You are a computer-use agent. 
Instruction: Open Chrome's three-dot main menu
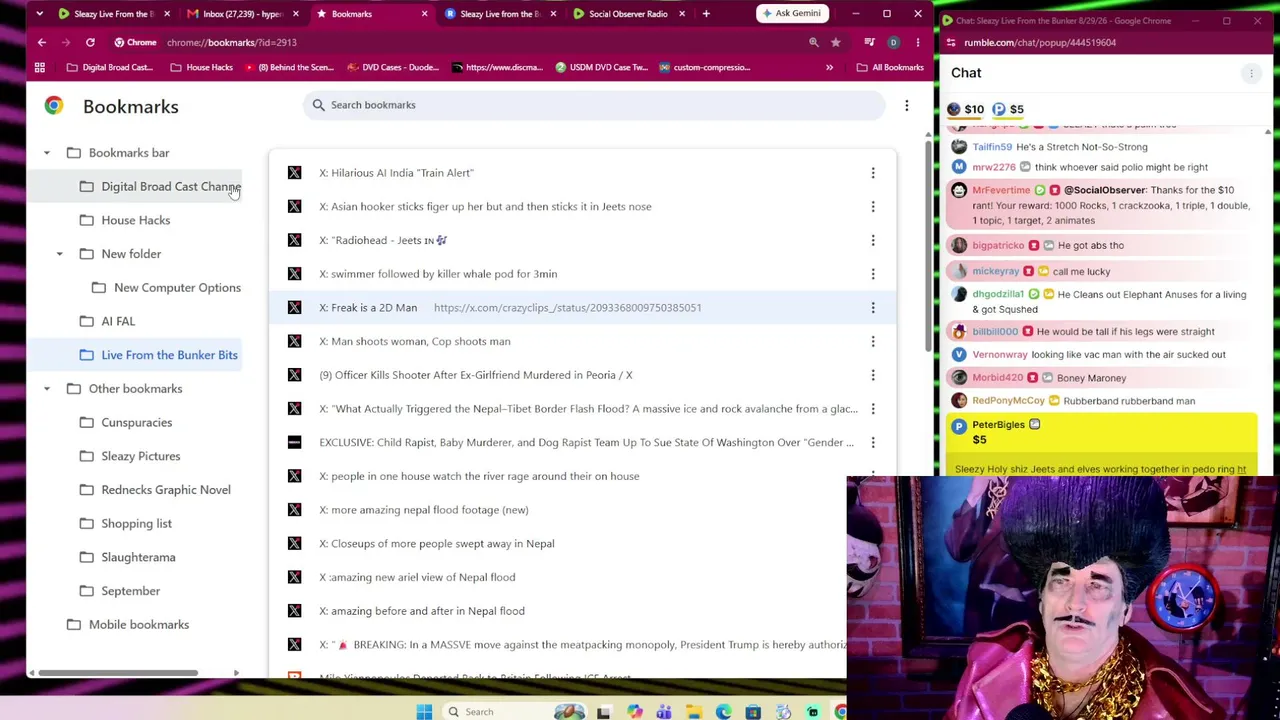(x=917, y=42)
